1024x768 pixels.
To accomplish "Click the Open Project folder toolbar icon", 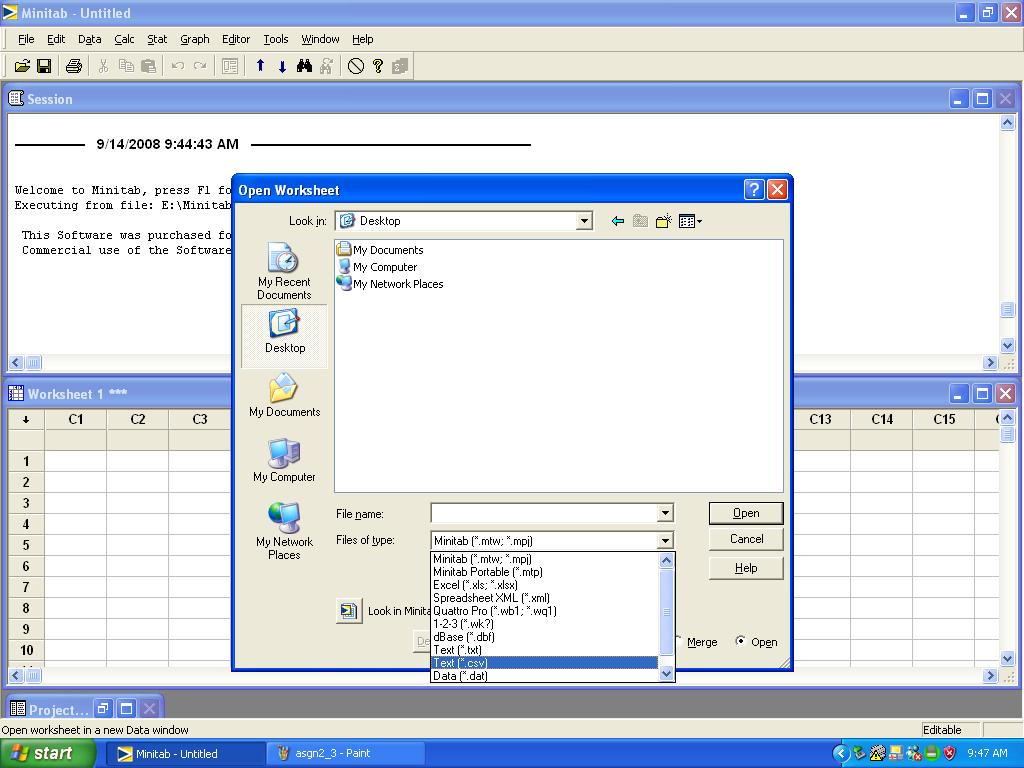I will pyautogui.click(x=22, y=66).
